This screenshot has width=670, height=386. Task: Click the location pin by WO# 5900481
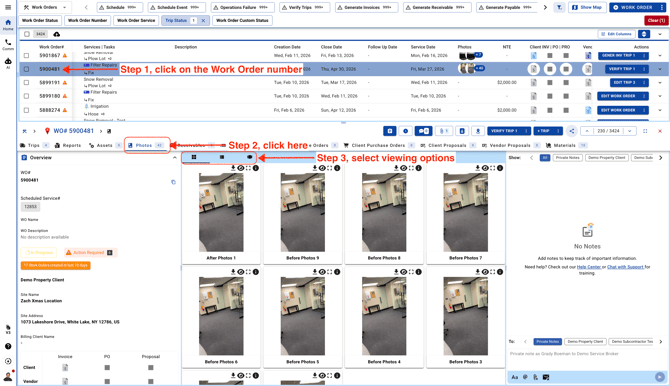tap(47, 131)
